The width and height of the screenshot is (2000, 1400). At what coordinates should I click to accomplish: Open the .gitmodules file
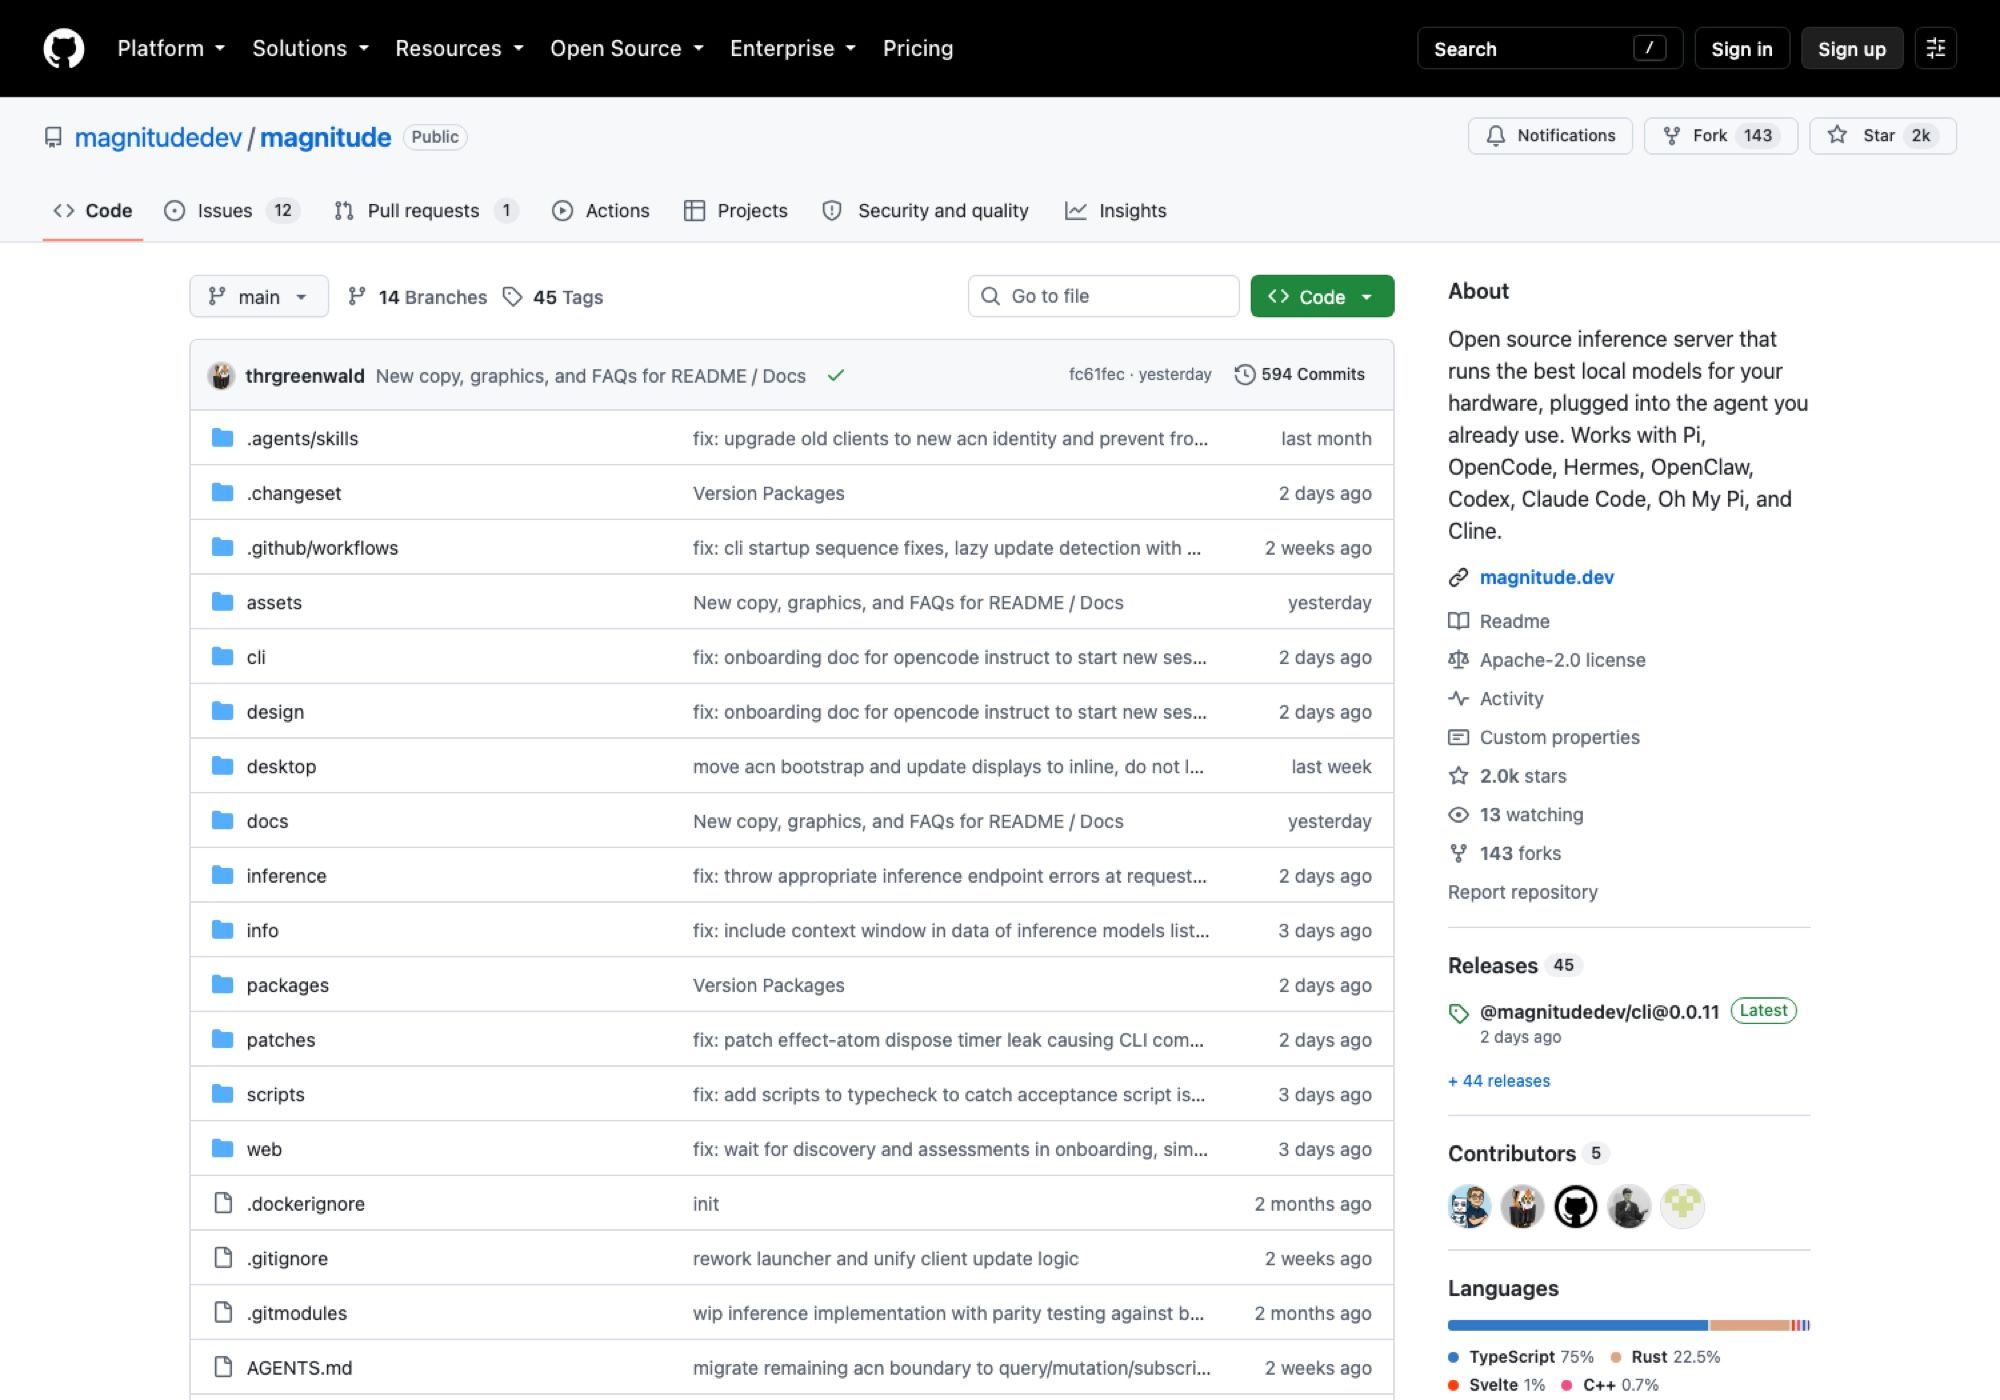[296, 1313]
